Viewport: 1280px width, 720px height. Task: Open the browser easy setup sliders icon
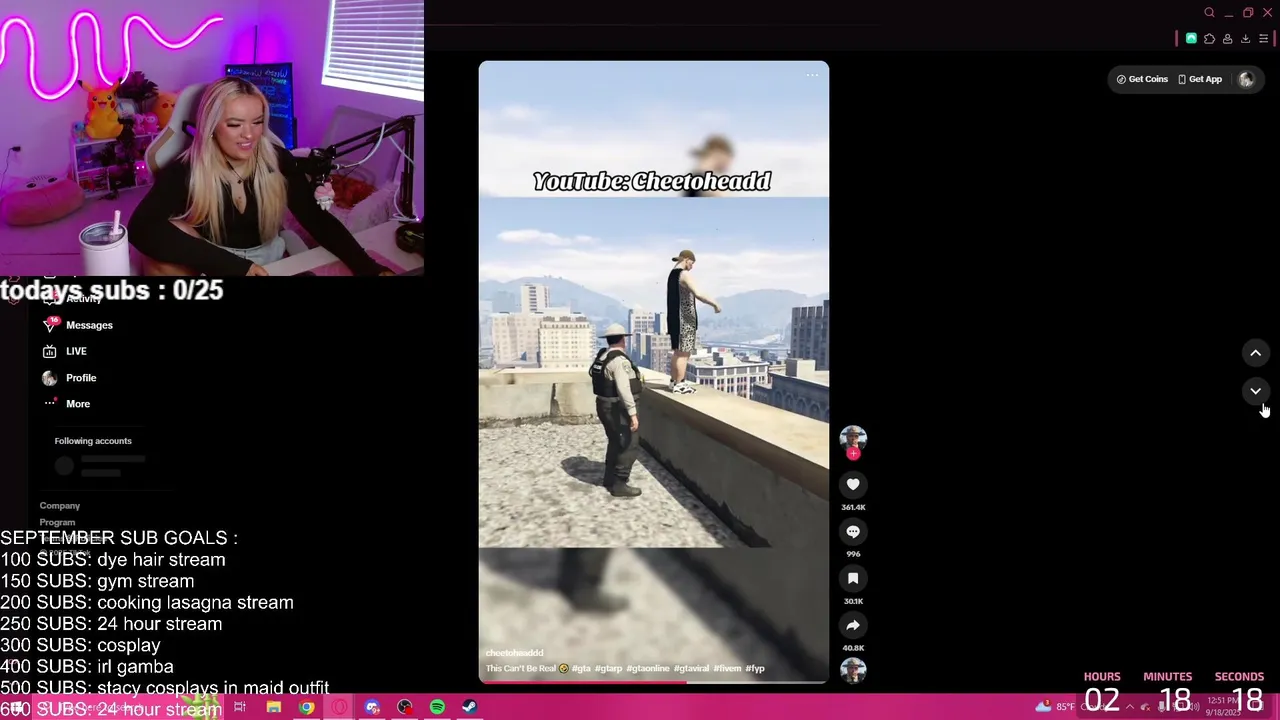point(1263,39)
